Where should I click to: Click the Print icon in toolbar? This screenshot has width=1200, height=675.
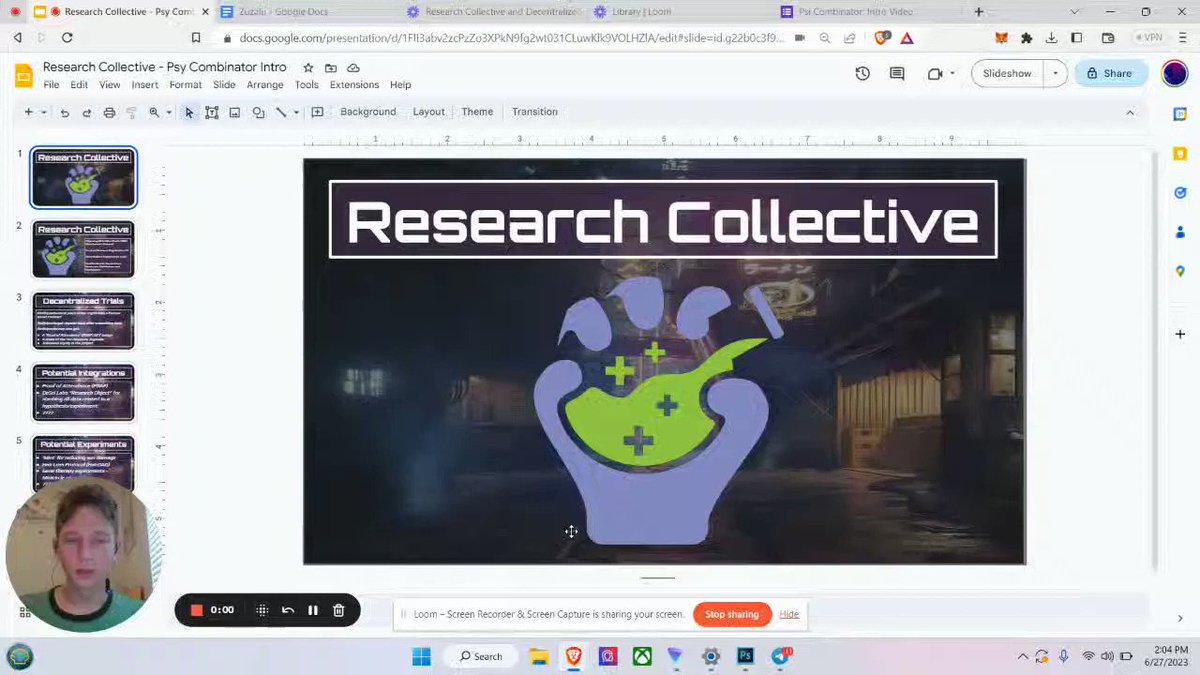pos(110,112)
